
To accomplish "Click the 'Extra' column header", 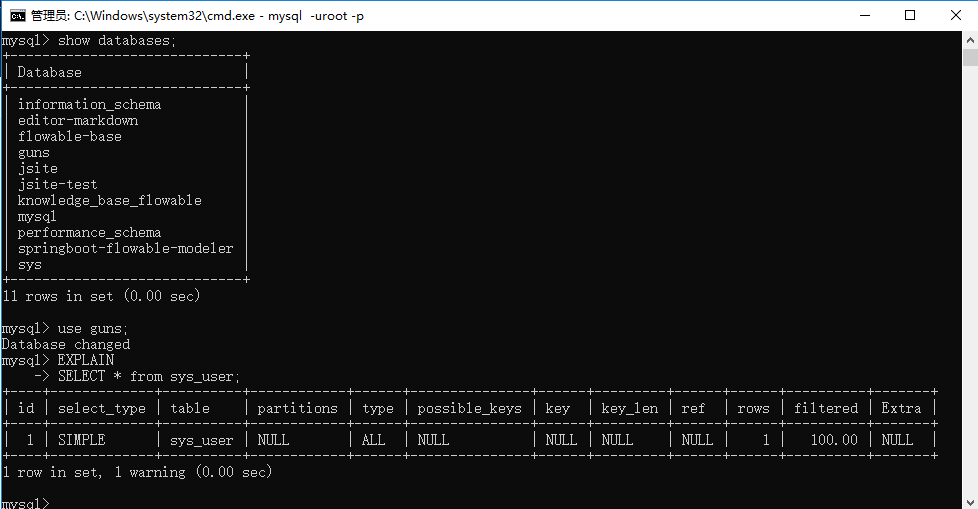I will coord(901,408).
